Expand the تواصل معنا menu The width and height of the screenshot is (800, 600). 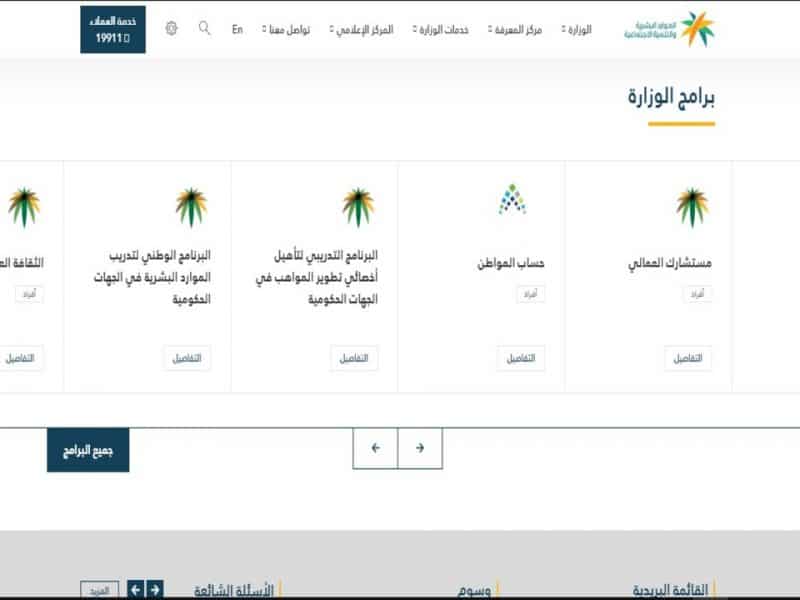pyautogui.click(x=286, y=30)
